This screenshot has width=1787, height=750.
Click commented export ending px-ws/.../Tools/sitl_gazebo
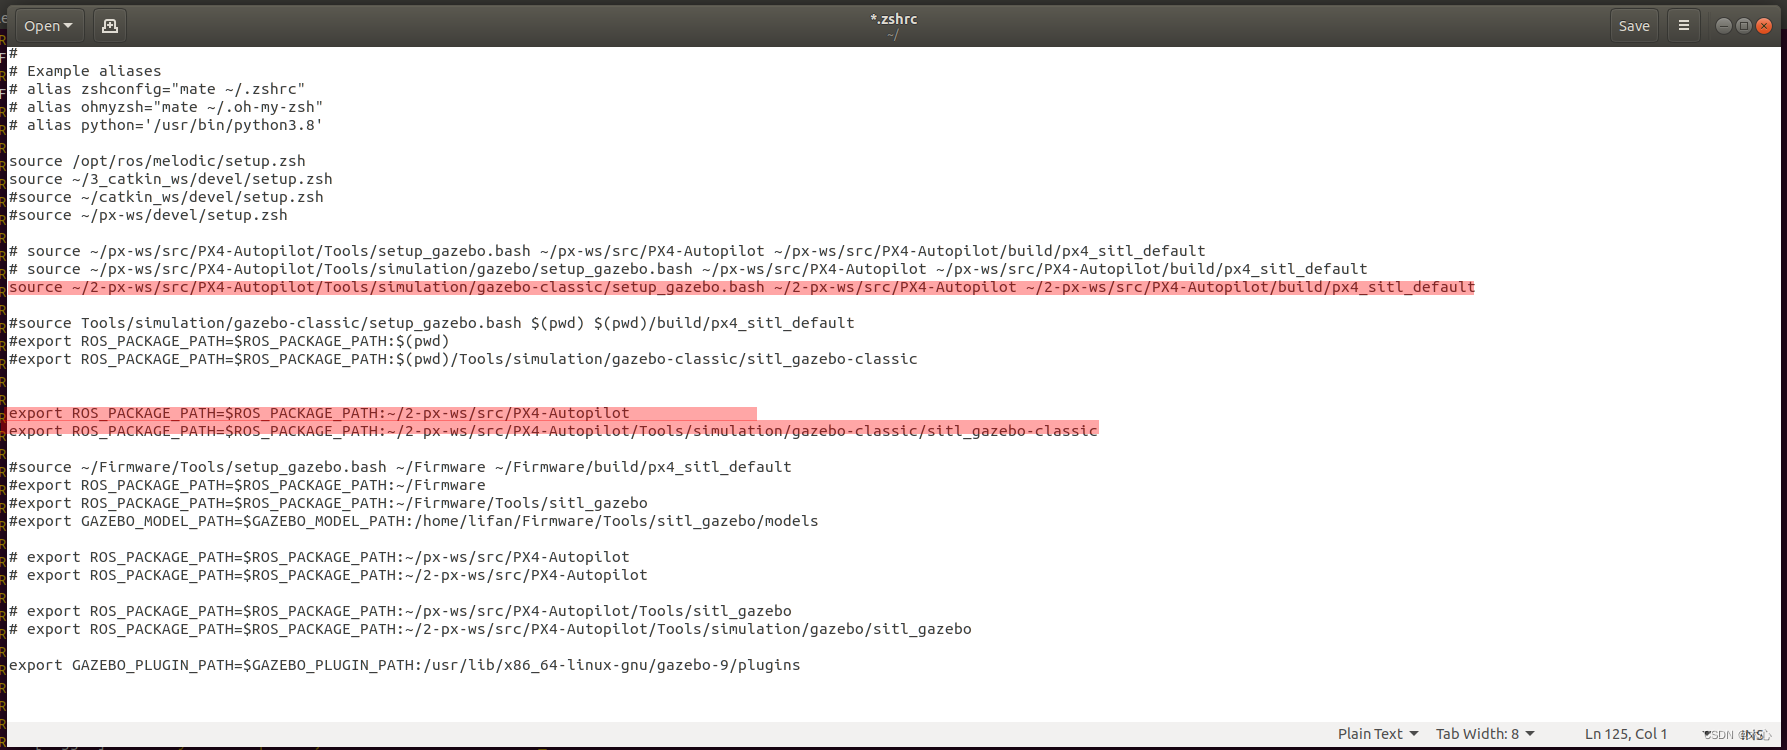click(x=400, y=611)
